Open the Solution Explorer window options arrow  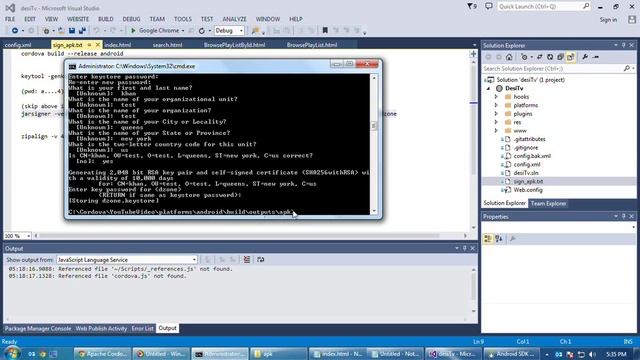(616, 45)
